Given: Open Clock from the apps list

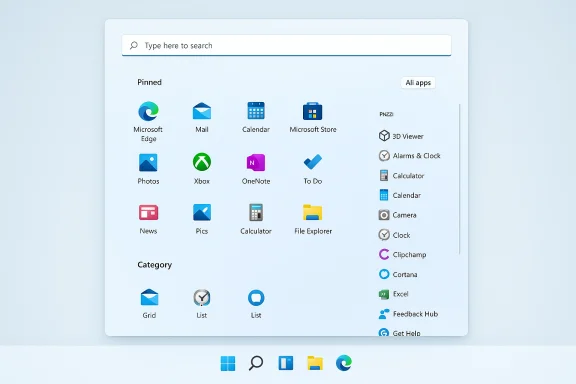Looking at the screenshot, I should point(394,235).
